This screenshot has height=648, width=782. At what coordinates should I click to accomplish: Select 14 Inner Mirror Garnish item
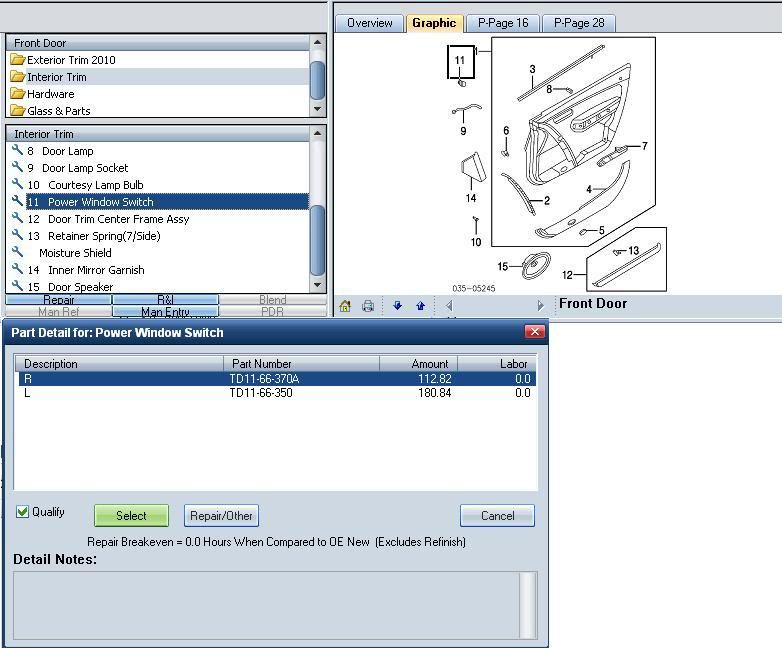tap(86, 270)
